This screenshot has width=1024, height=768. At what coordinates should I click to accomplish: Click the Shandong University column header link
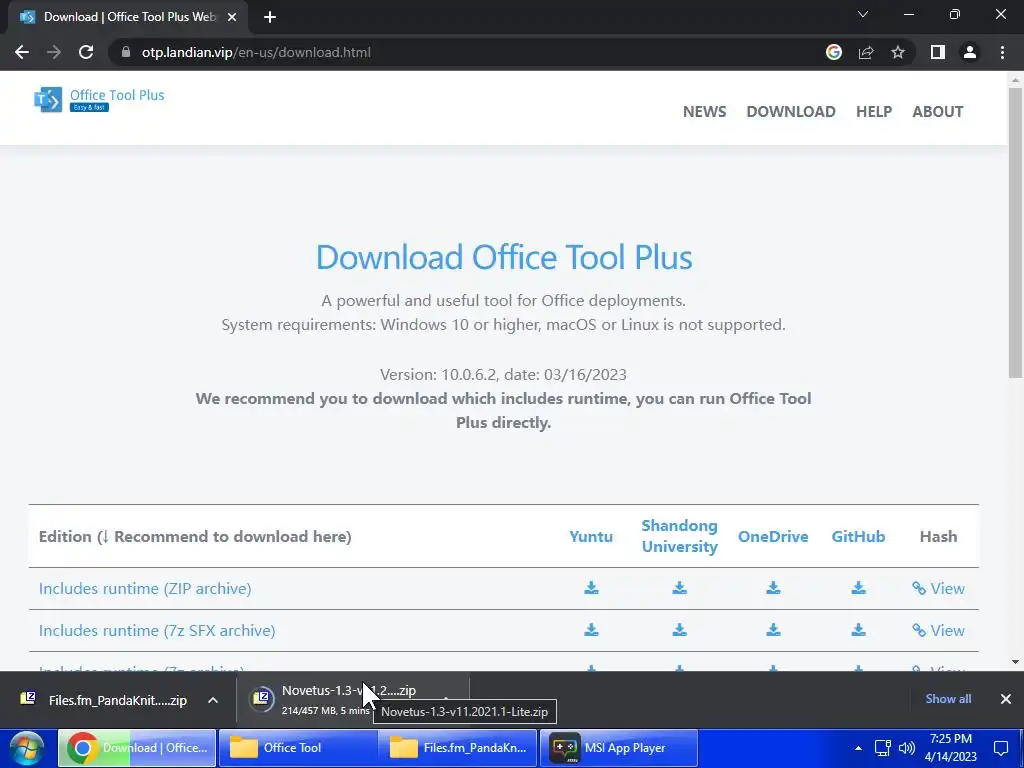(x=679, y=536)
